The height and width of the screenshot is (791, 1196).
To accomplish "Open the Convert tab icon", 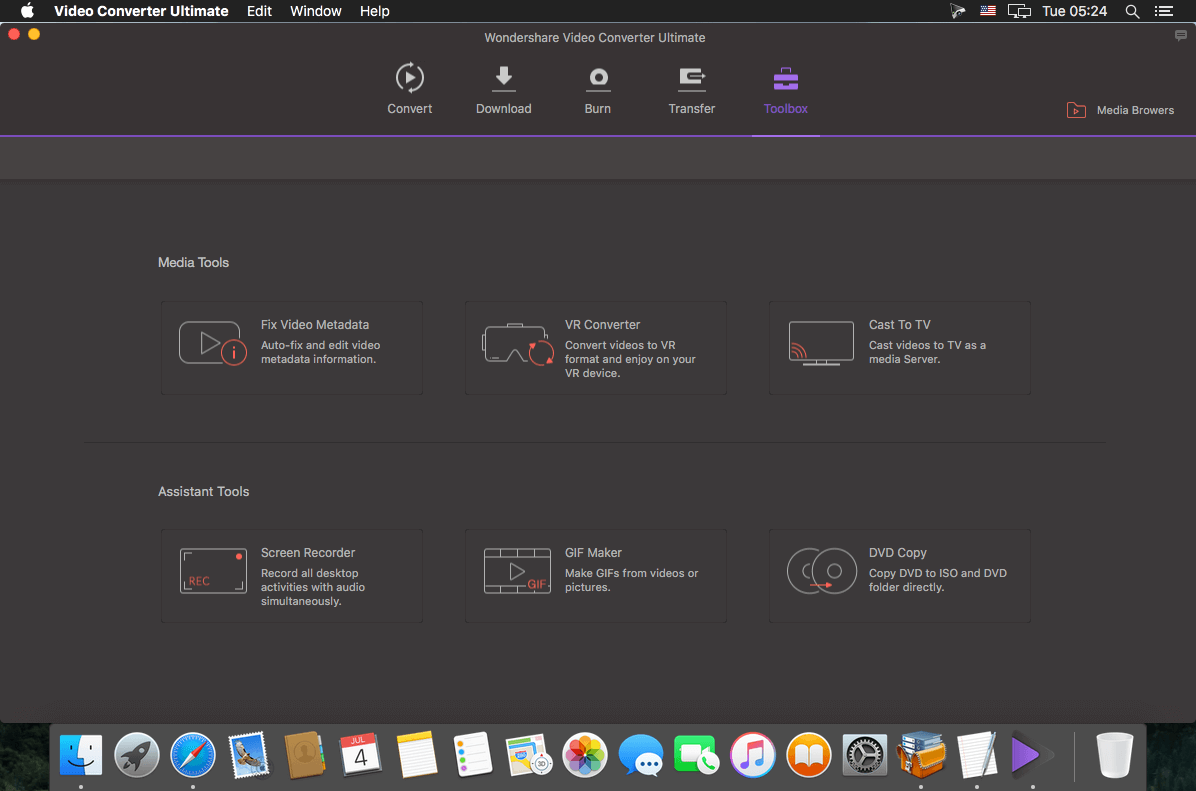I will click(409, 78).
